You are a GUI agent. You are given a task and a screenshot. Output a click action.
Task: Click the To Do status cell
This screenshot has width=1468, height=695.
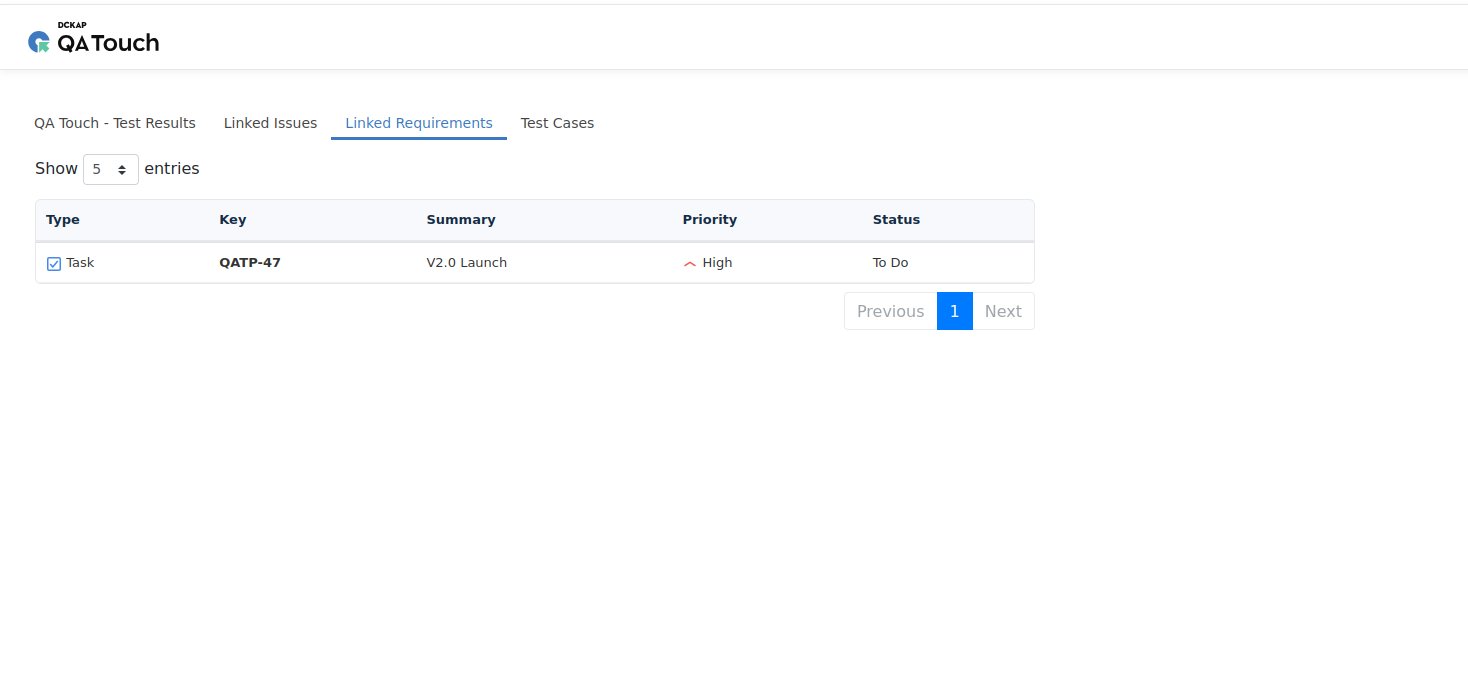click(890, 263)
